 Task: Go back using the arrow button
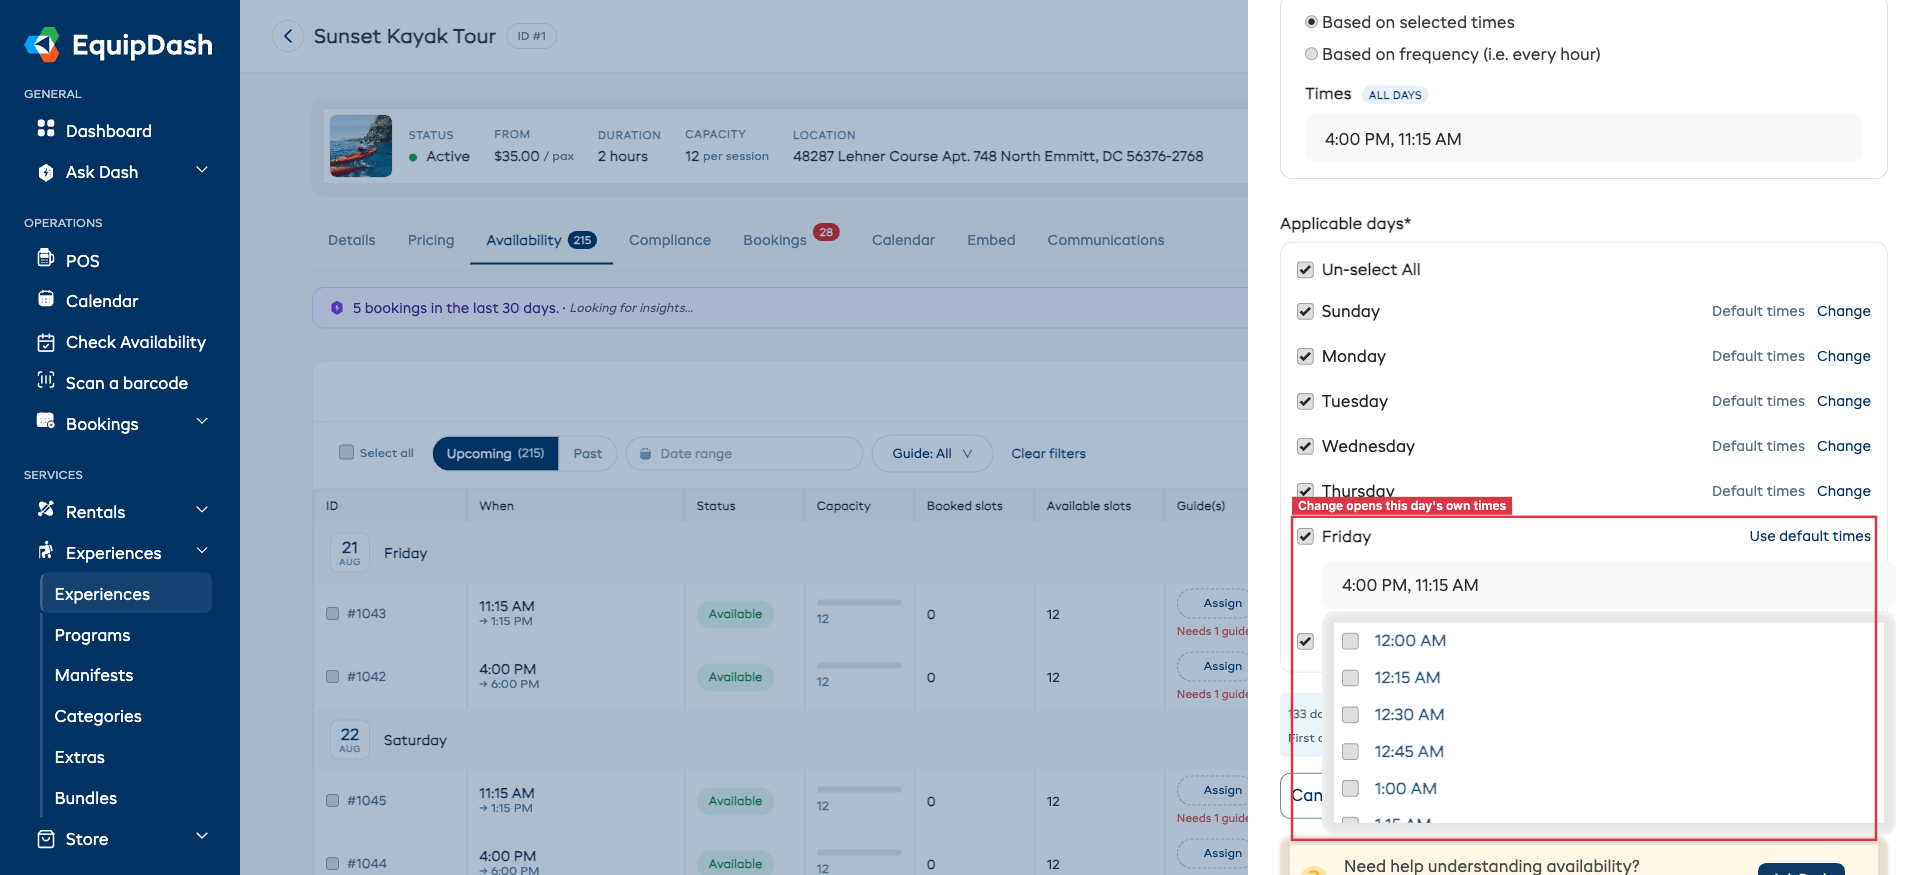(x=288, y=36)
